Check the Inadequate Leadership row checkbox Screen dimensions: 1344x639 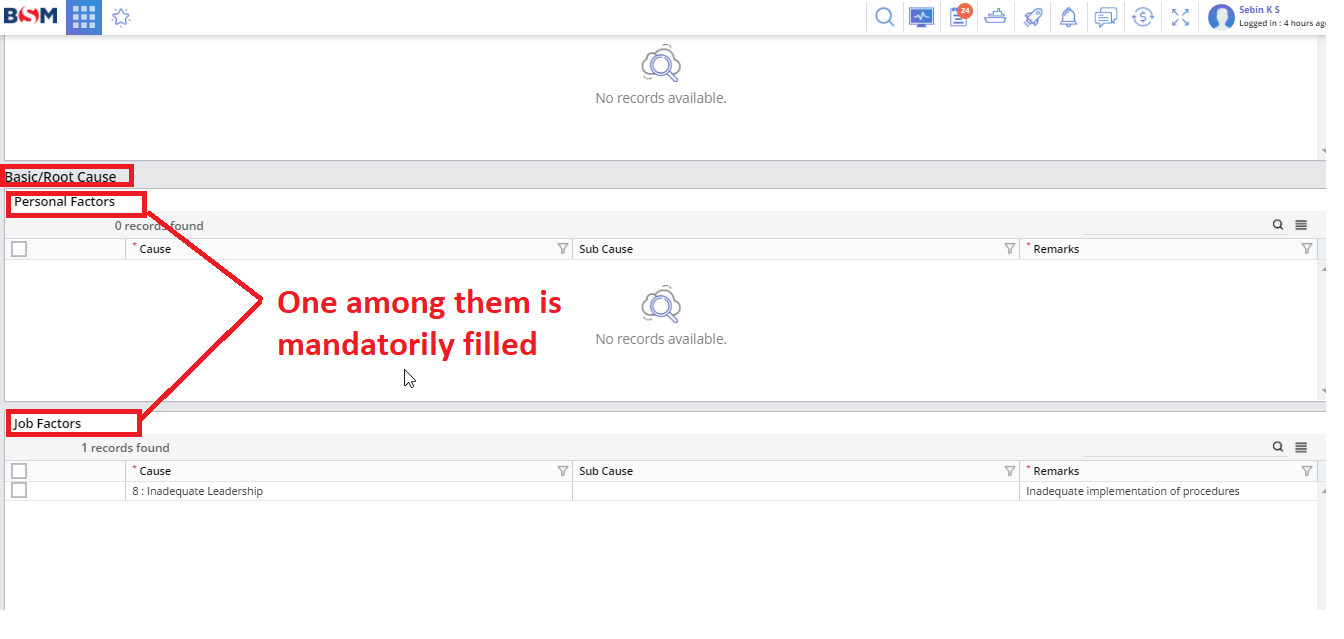point(19,490)
